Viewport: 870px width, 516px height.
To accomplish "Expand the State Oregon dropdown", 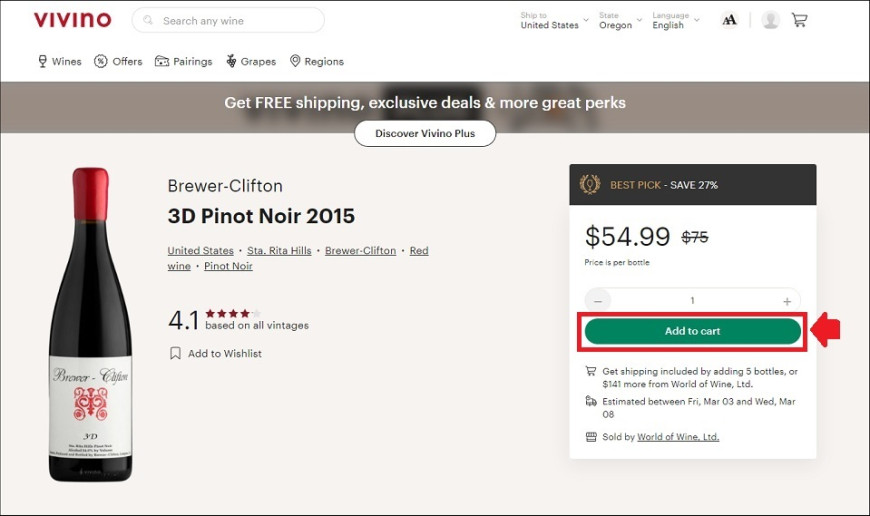I will 620,21.
